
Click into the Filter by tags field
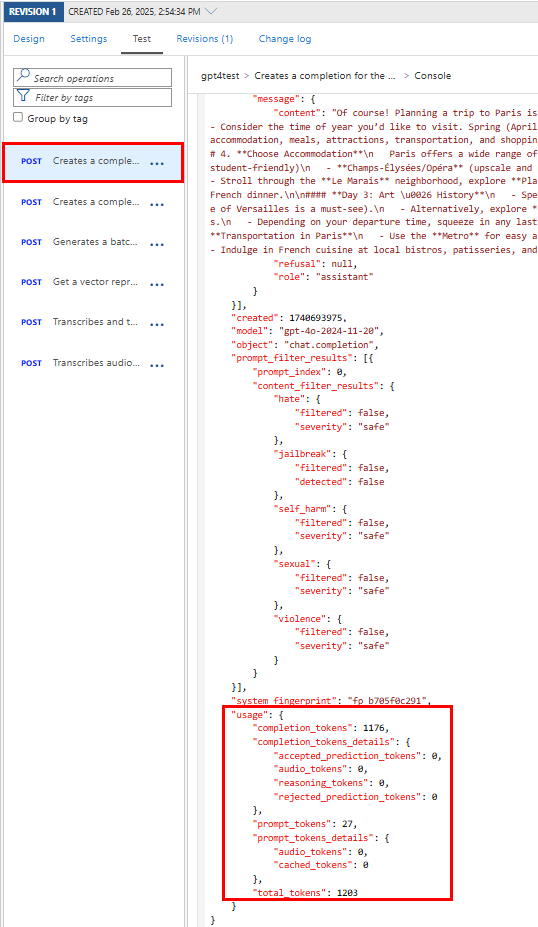pos(93,98)
